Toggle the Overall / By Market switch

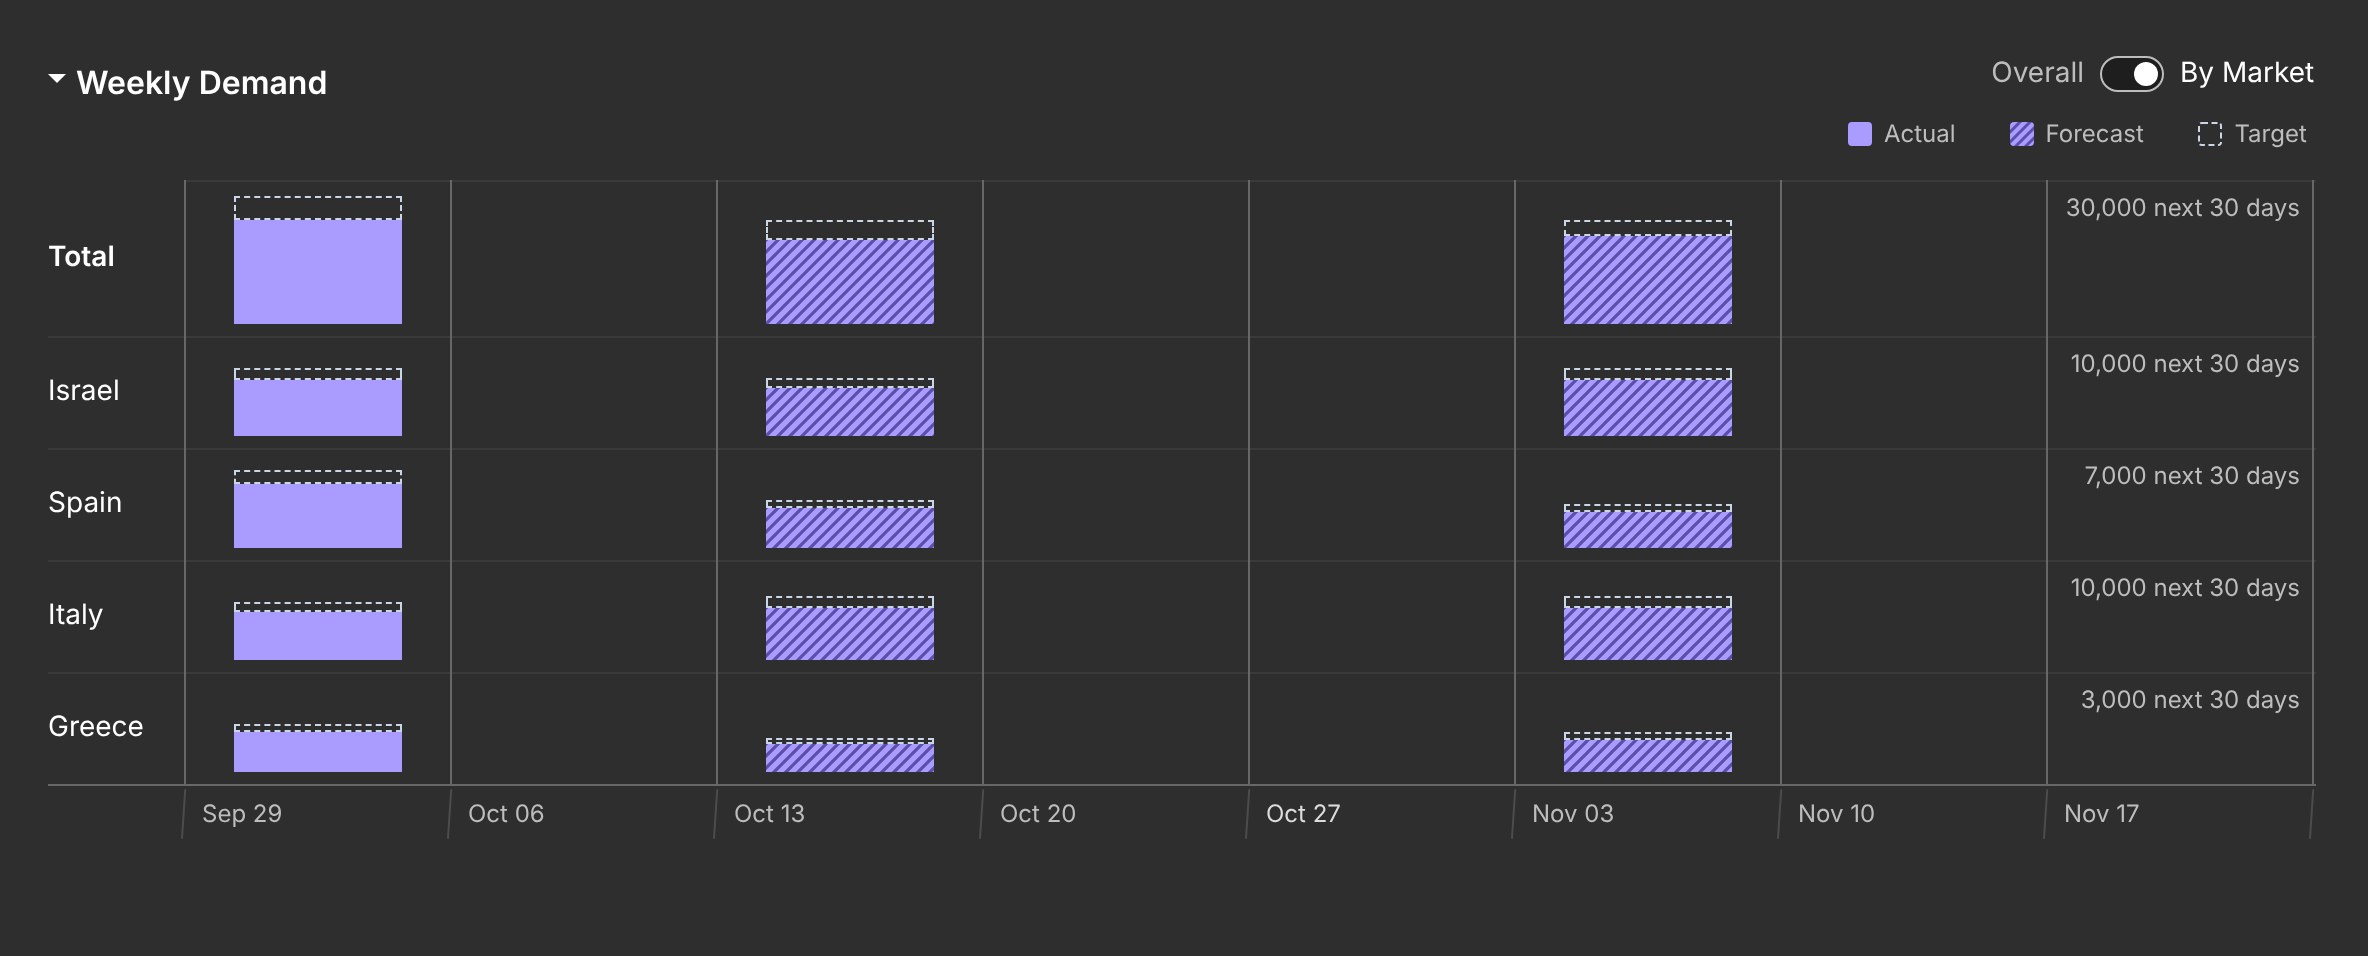click(2131, 74)
